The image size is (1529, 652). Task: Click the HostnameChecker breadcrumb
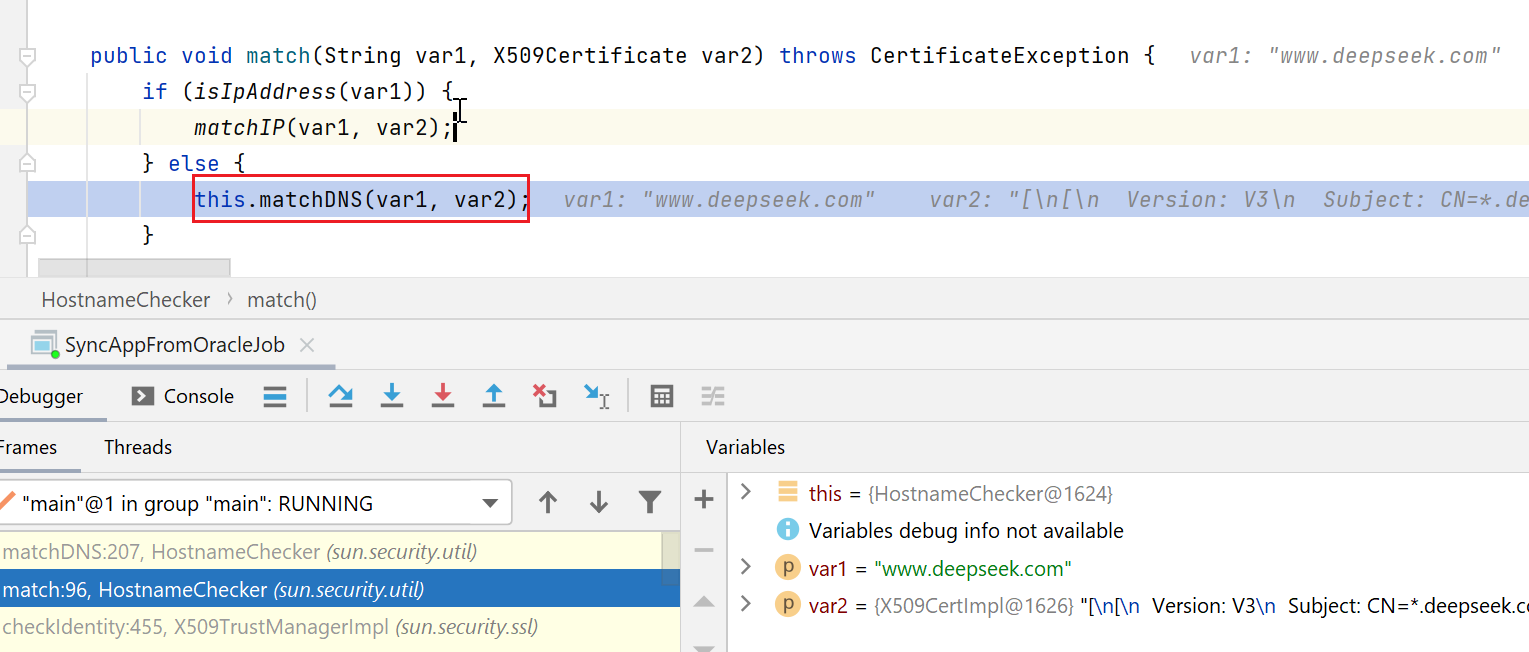(126, 300)
